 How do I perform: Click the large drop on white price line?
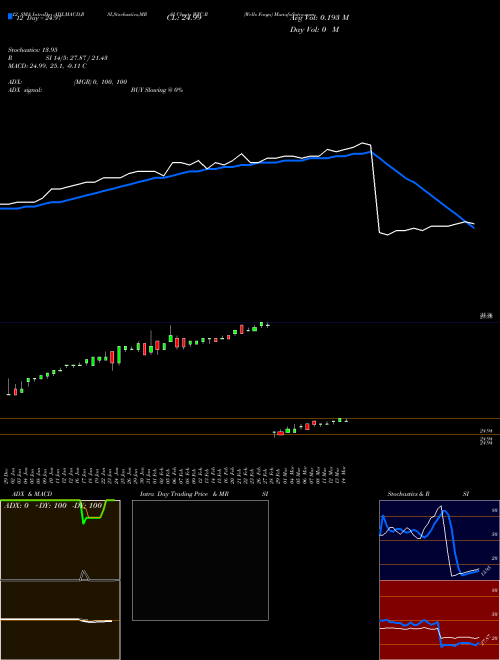(375, 189)
